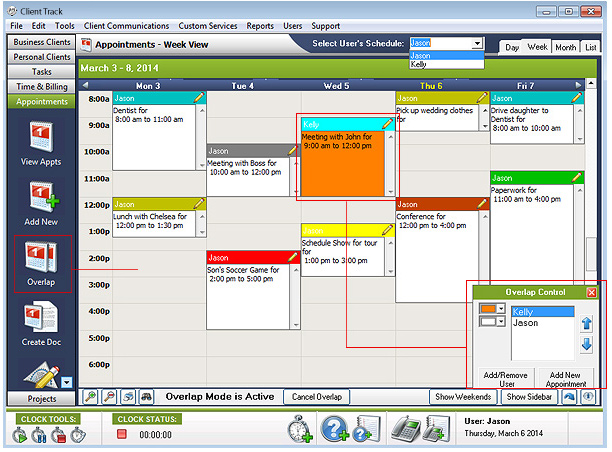The height and width of the screenshot is (452, 612).
Task: Open the Tasks sidebar section
Action: pyautogui.click(x=41, y=71)
